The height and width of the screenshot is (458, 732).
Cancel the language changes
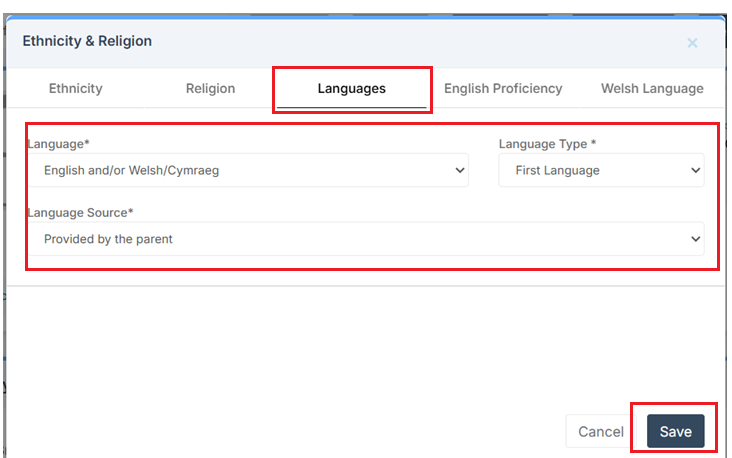tap(601, 432)
